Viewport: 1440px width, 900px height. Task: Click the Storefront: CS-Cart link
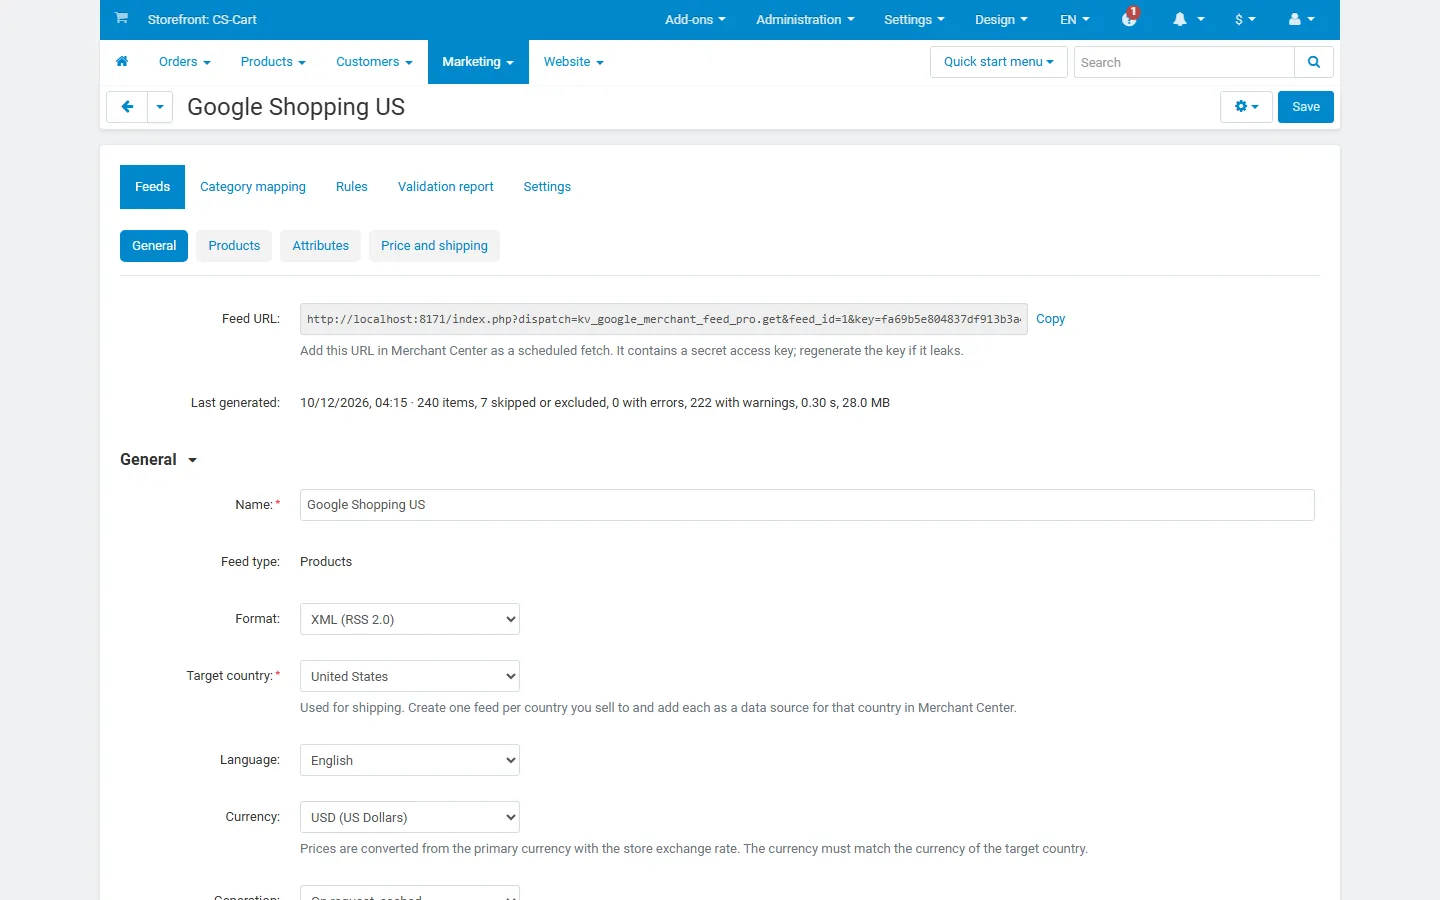202,19
